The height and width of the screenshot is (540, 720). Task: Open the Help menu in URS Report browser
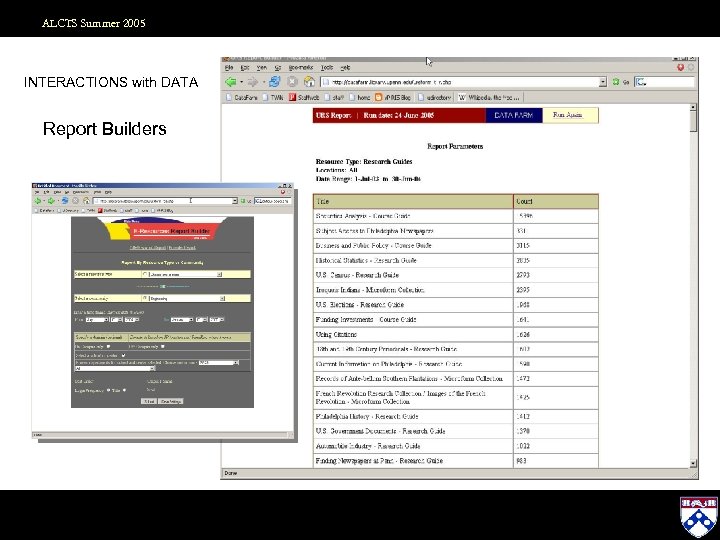345,68
